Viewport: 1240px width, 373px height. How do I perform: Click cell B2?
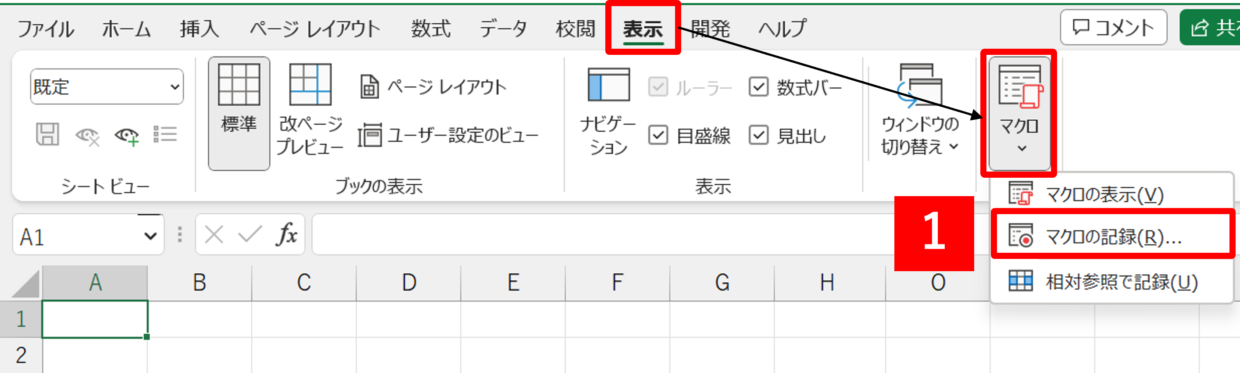click(x=199, y=355)
